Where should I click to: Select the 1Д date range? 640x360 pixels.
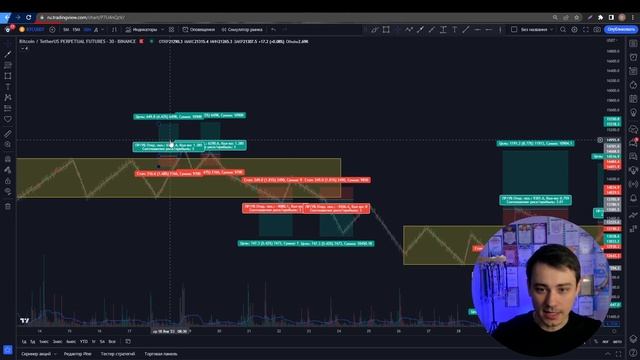click(24, 342)
